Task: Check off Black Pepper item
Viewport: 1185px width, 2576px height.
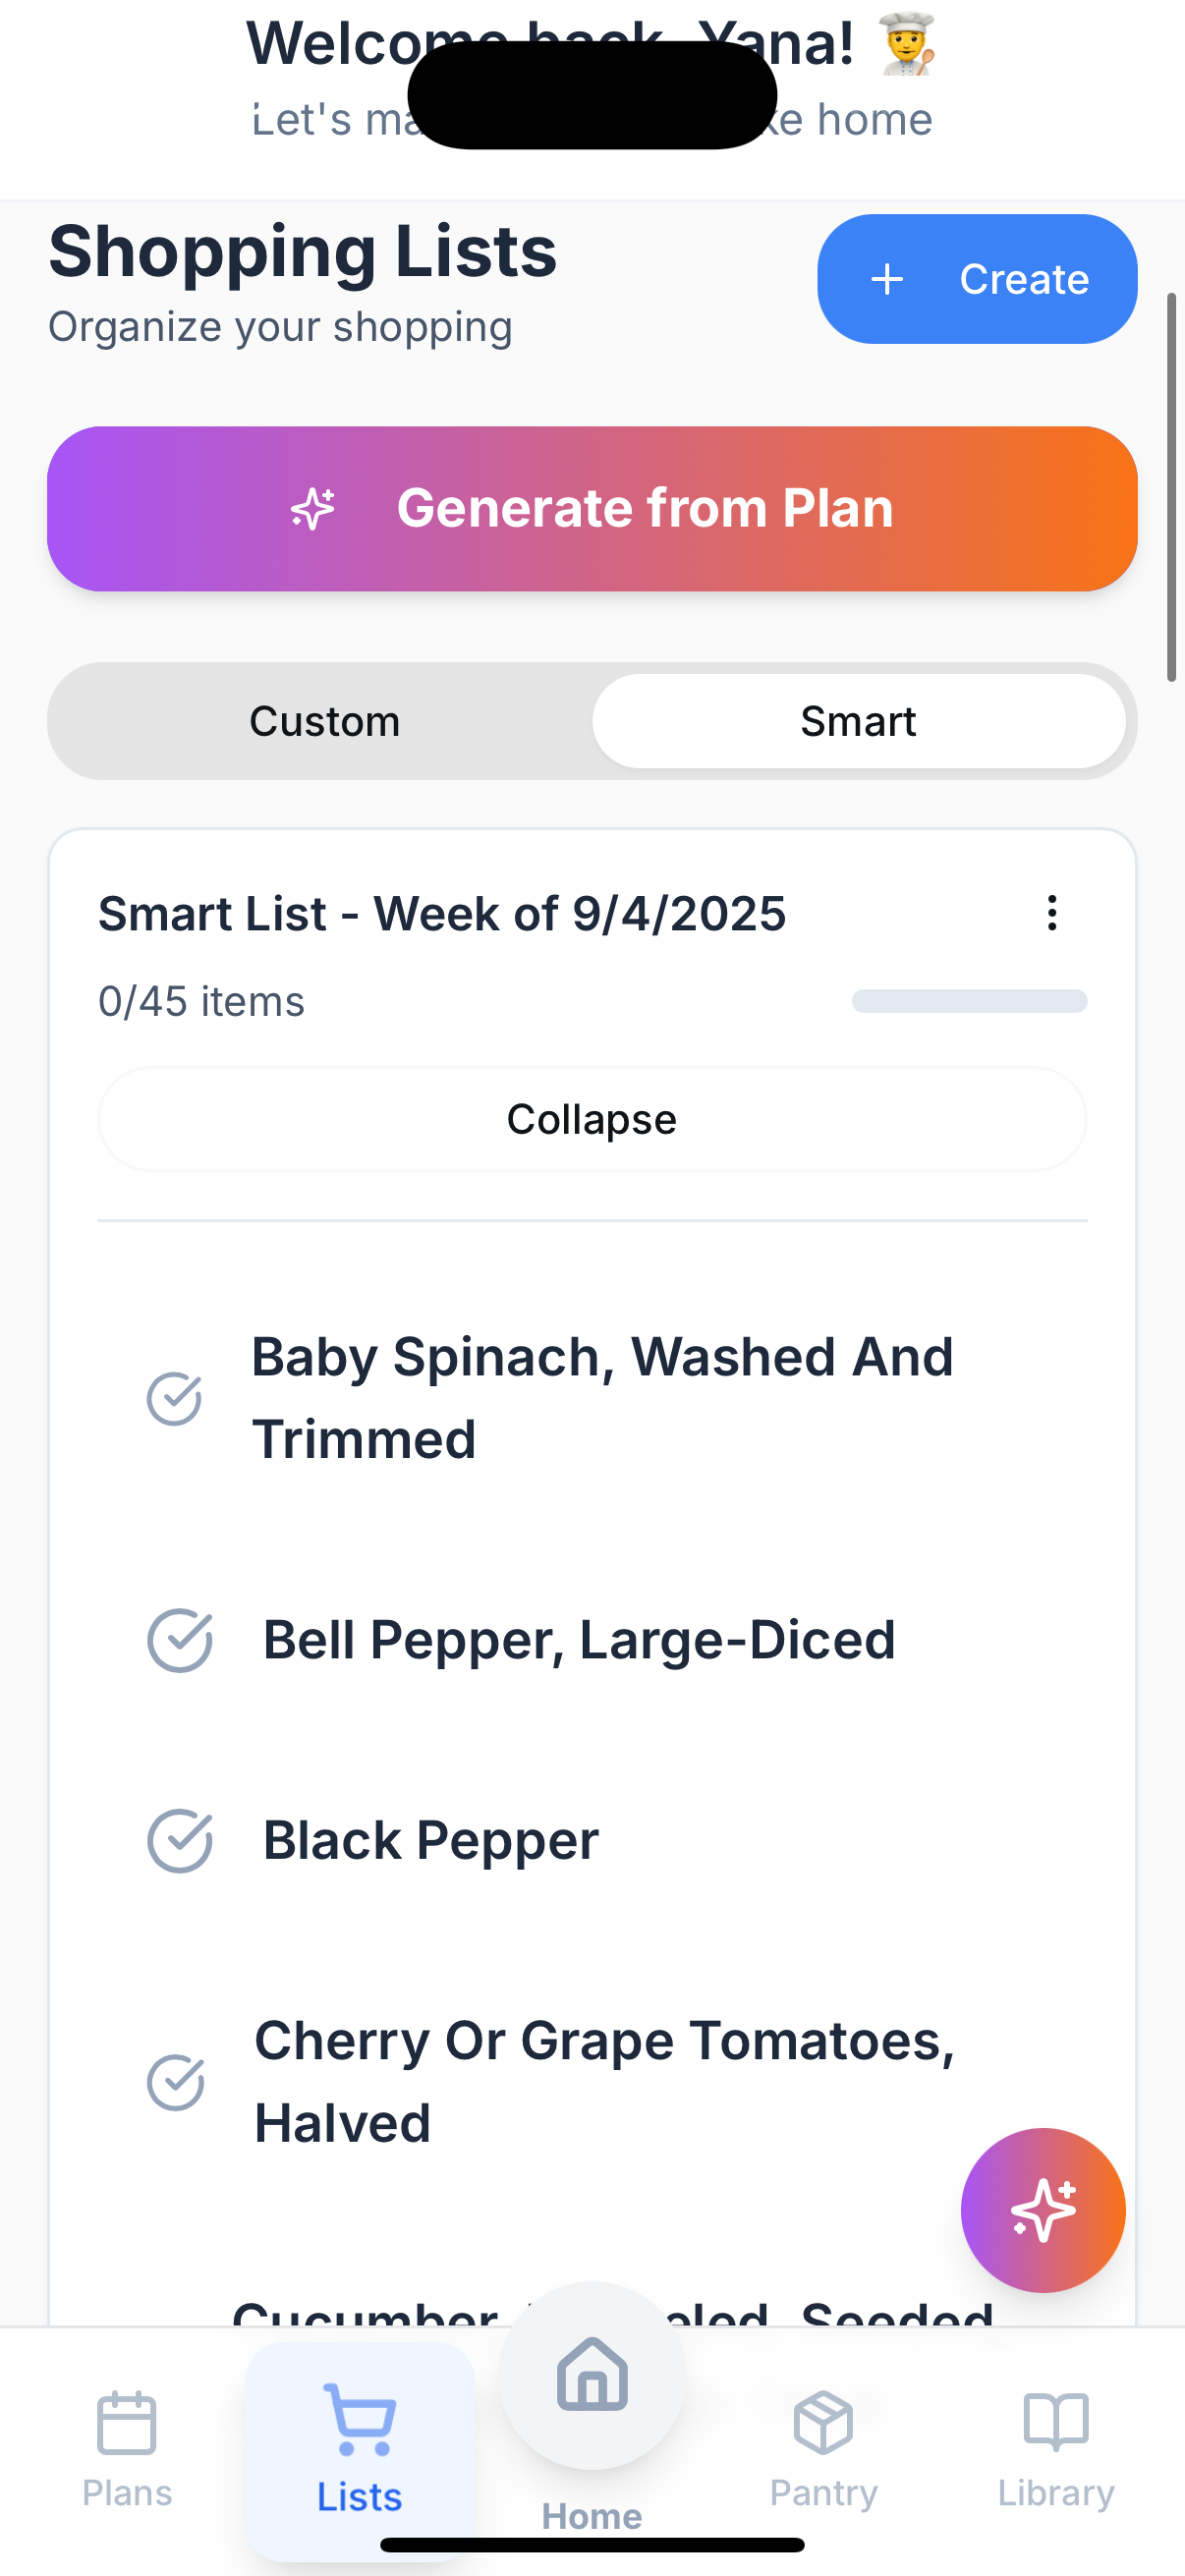Action: [x=179, y=1840]
